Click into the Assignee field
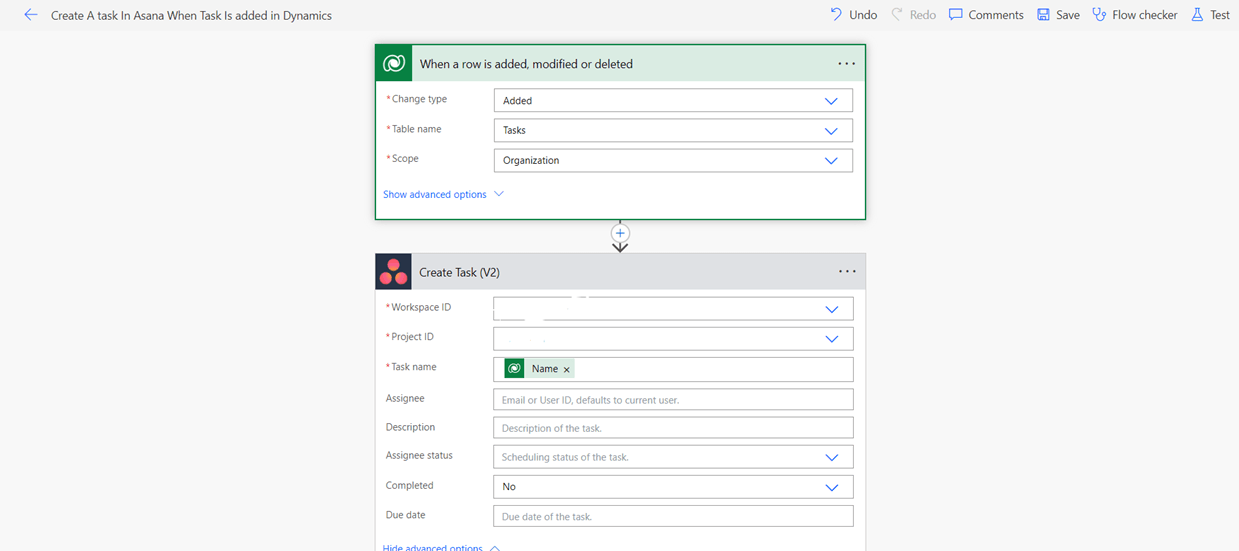Image resolution: width=1239 pixels, height=551 pixels. coord(672,400)
